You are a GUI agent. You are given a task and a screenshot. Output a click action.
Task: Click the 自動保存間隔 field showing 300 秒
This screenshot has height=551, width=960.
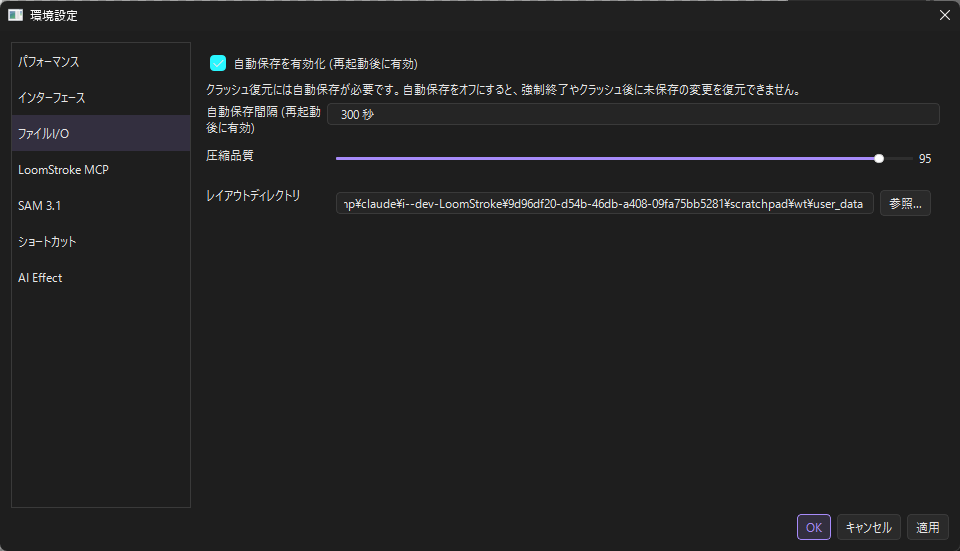click(x=633, y=114)
